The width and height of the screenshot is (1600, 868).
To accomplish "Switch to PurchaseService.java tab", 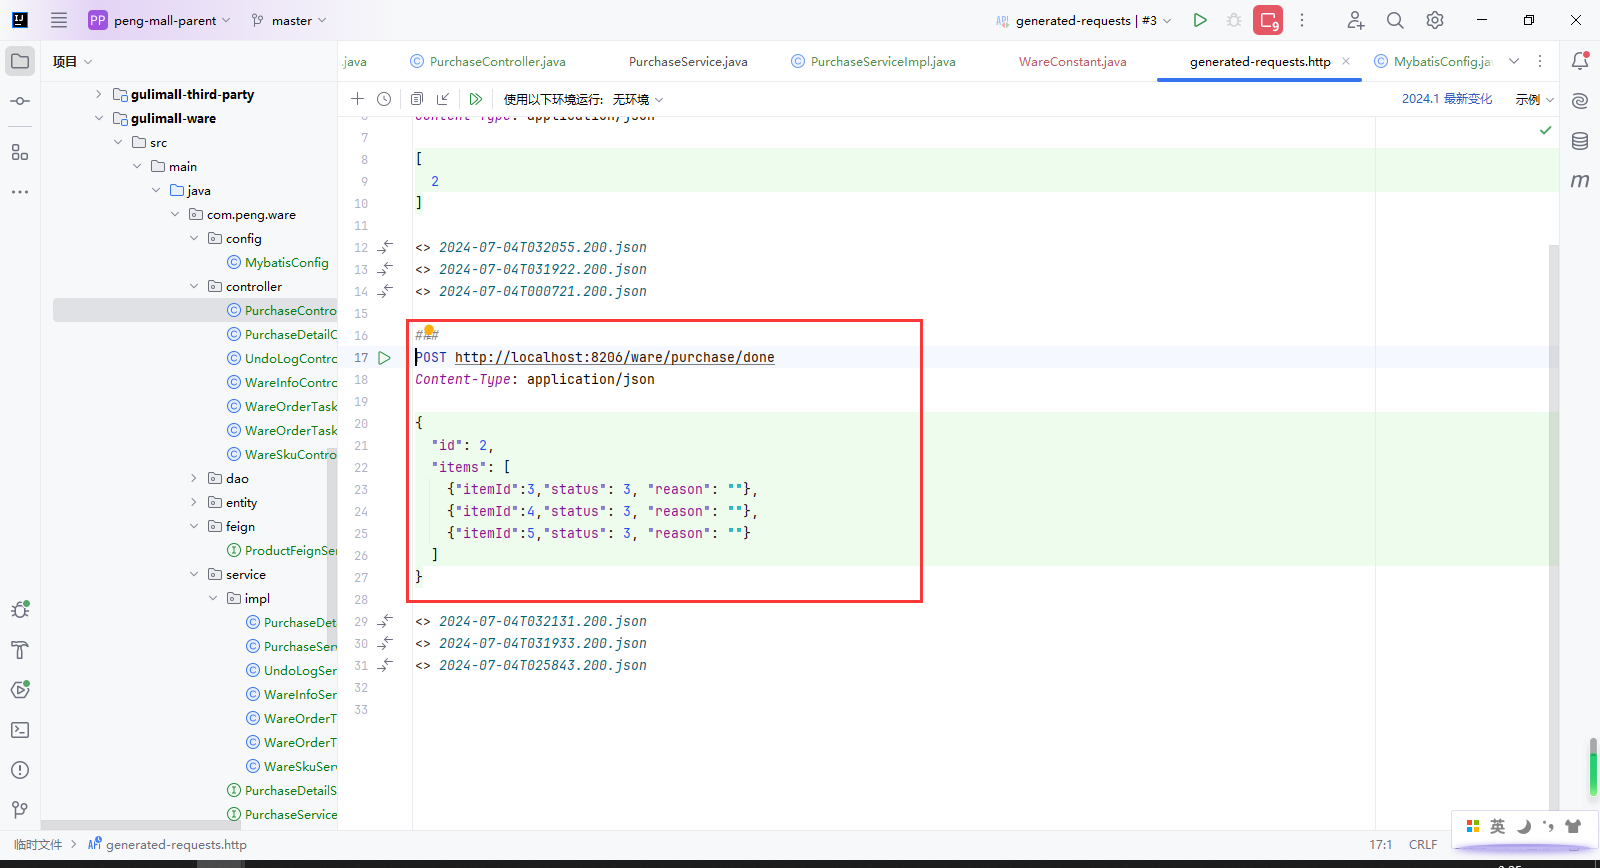I will click(687, 61).
